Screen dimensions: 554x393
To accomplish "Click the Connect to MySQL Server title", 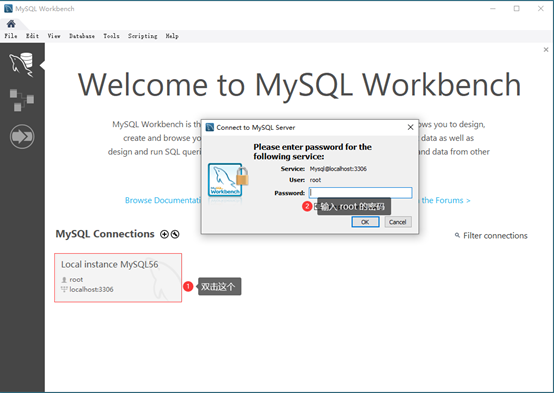I will 255,128.
